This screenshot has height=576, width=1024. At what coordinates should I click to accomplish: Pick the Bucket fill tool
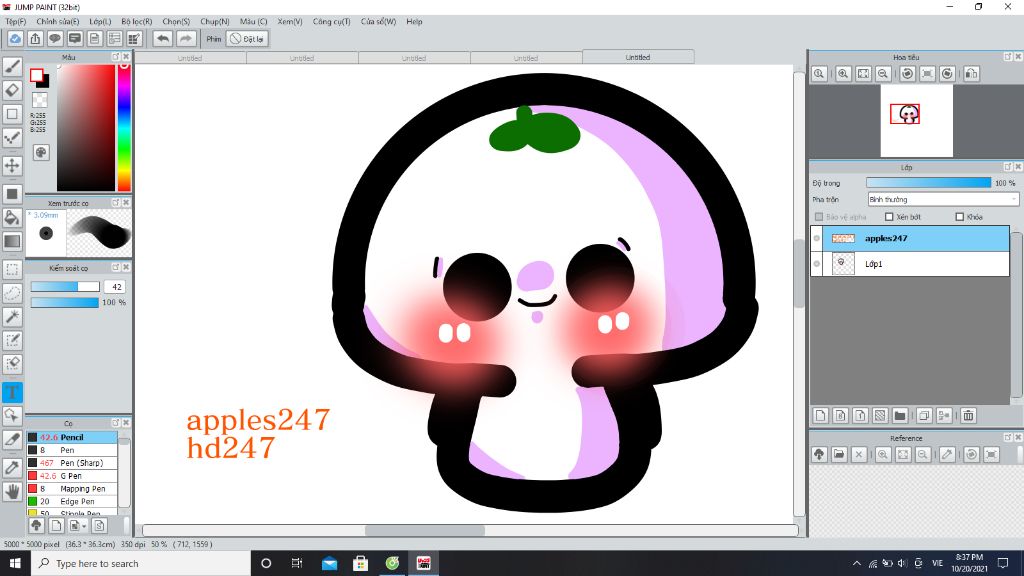pos(12,217)
